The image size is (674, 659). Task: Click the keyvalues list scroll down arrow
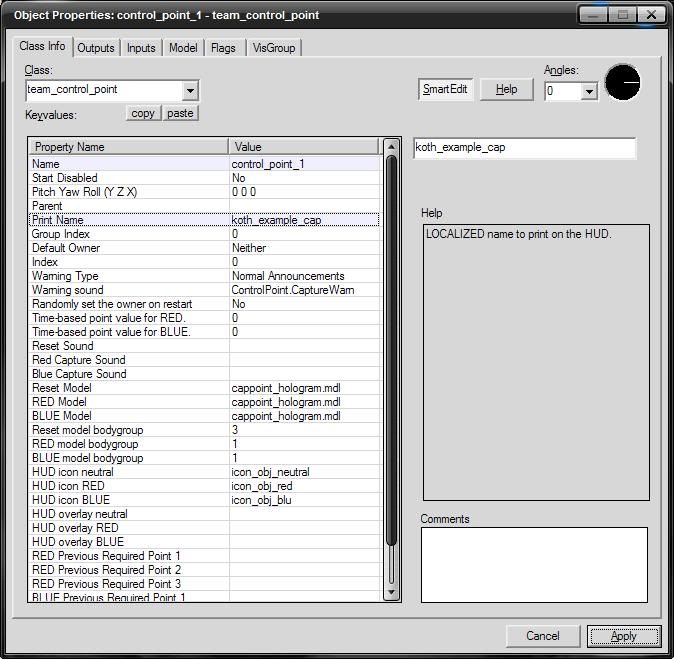[x=392, y=594]
